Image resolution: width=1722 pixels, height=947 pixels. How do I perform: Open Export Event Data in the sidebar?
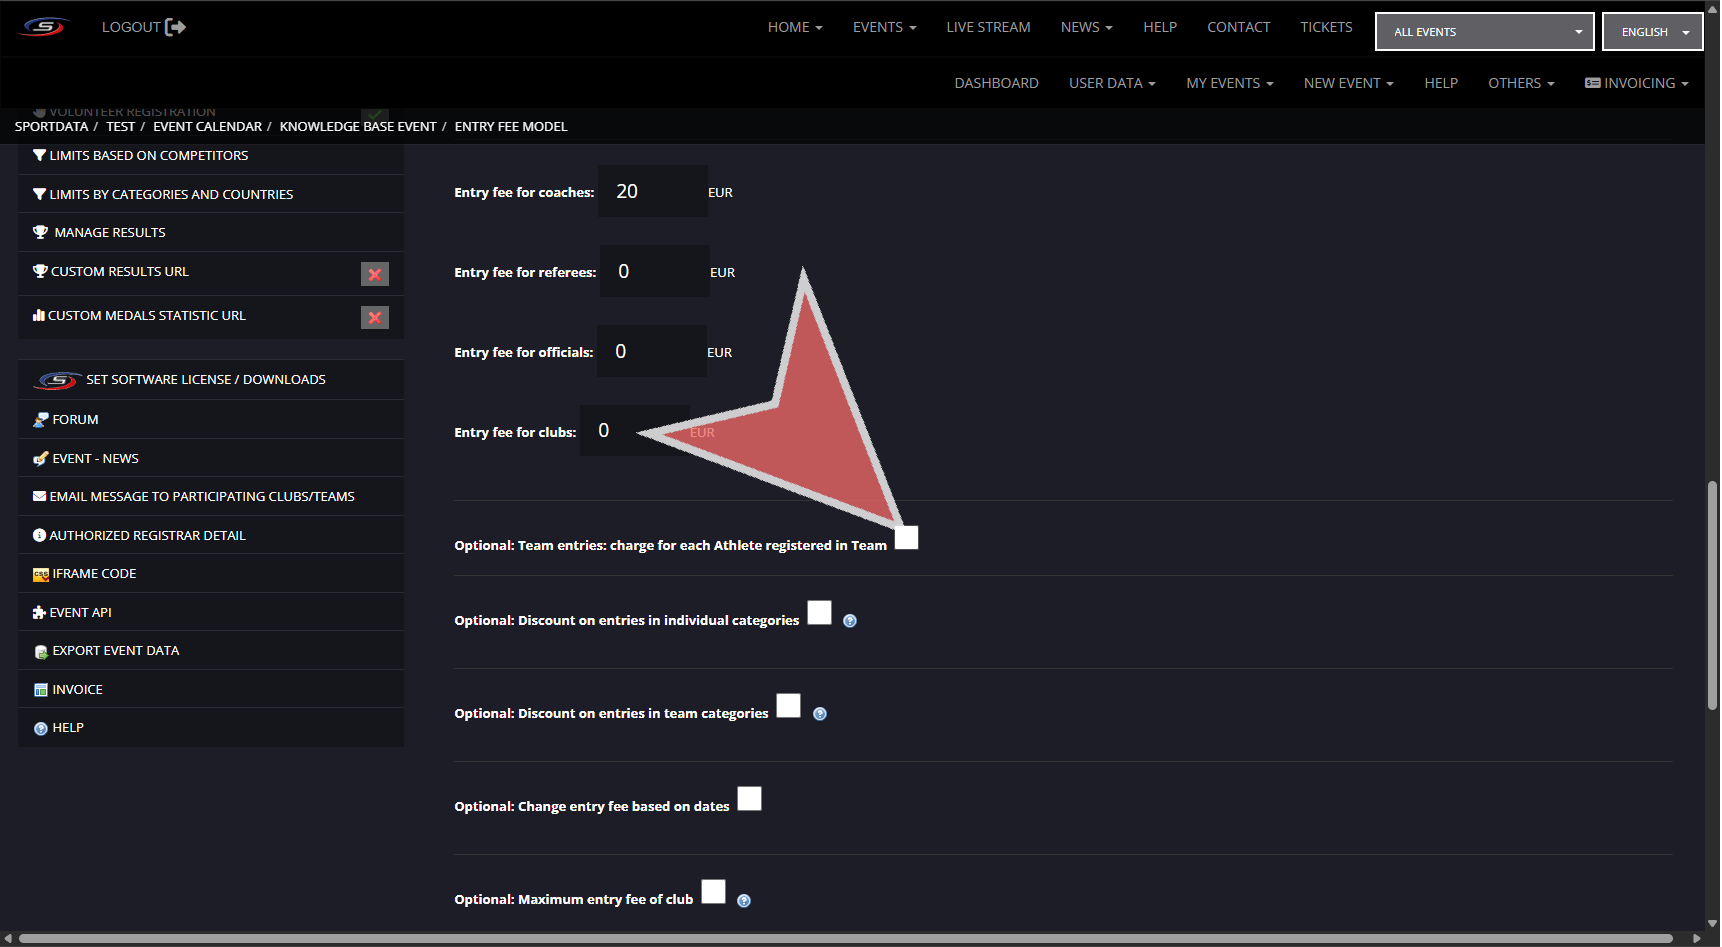[115, 651]
